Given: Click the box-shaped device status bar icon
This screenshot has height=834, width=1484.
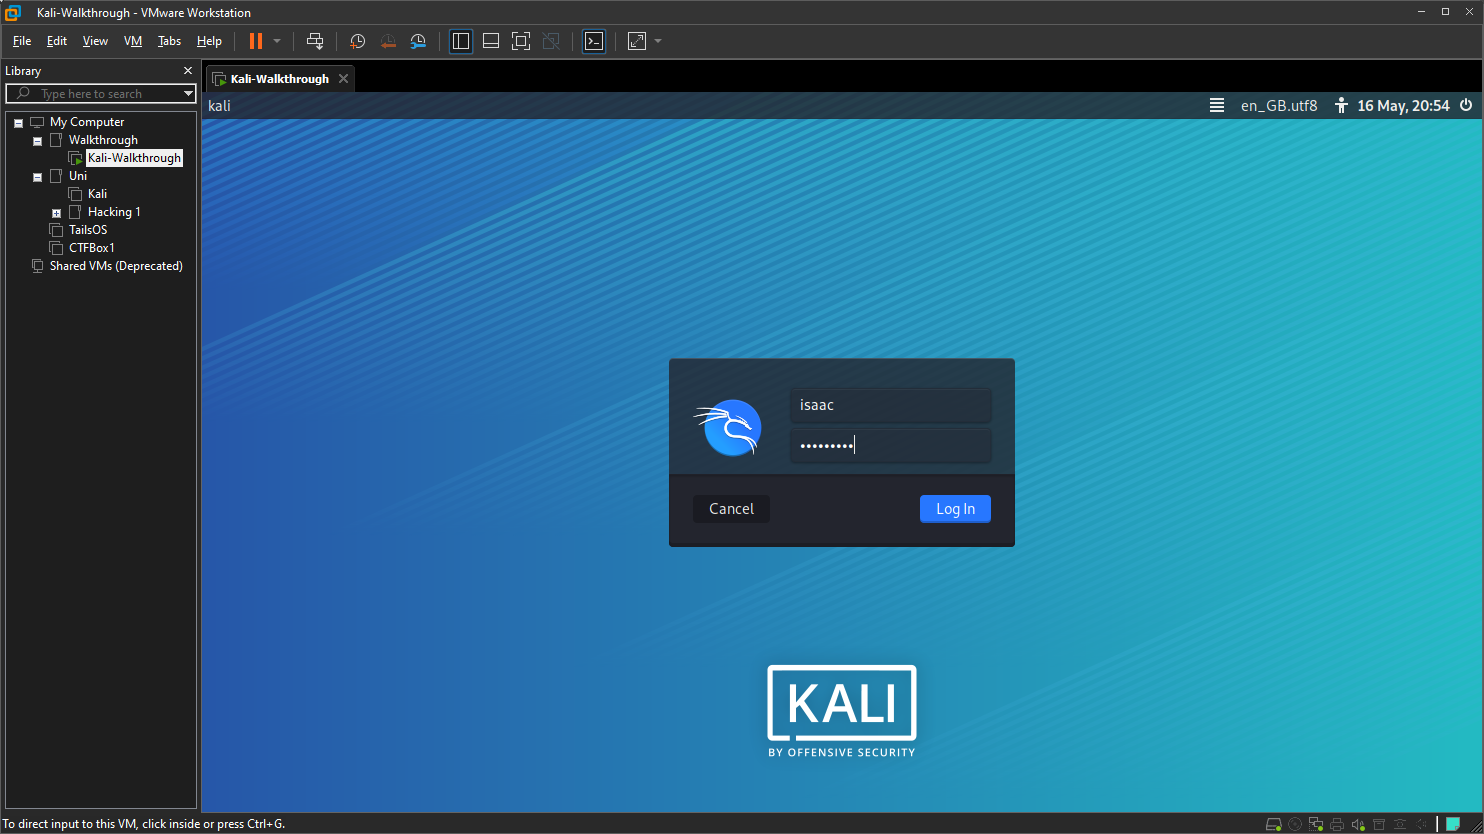Looking at the screenshot, I should 1379,824.
